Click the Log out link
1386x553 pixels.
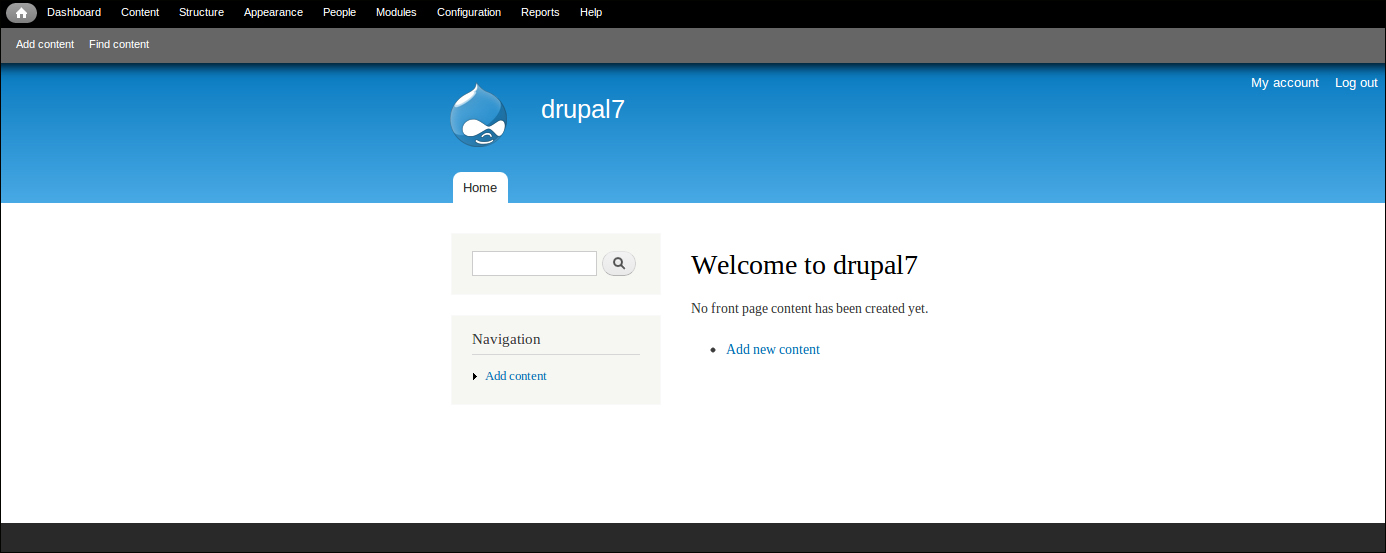pyautogui.click(x=1356, y=83)
